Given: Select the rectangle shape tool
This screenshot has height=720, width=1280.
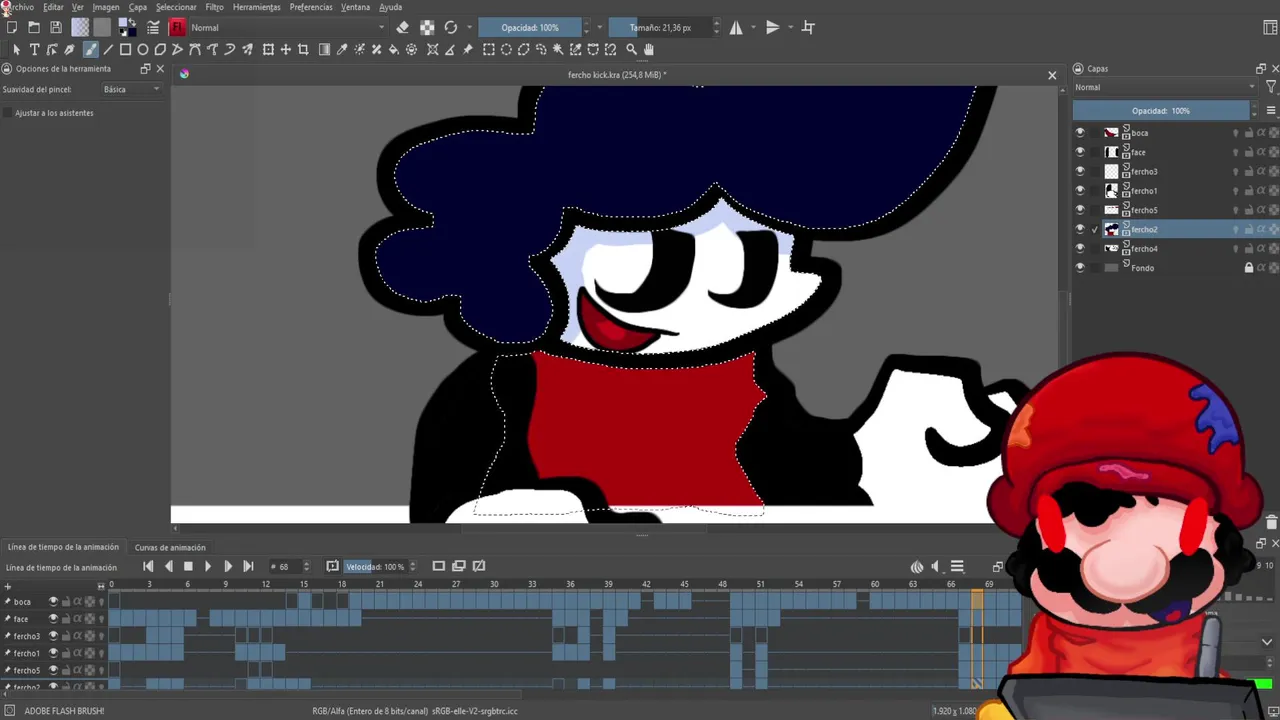Looking at the screenshot, I should (x=125, y=49).
